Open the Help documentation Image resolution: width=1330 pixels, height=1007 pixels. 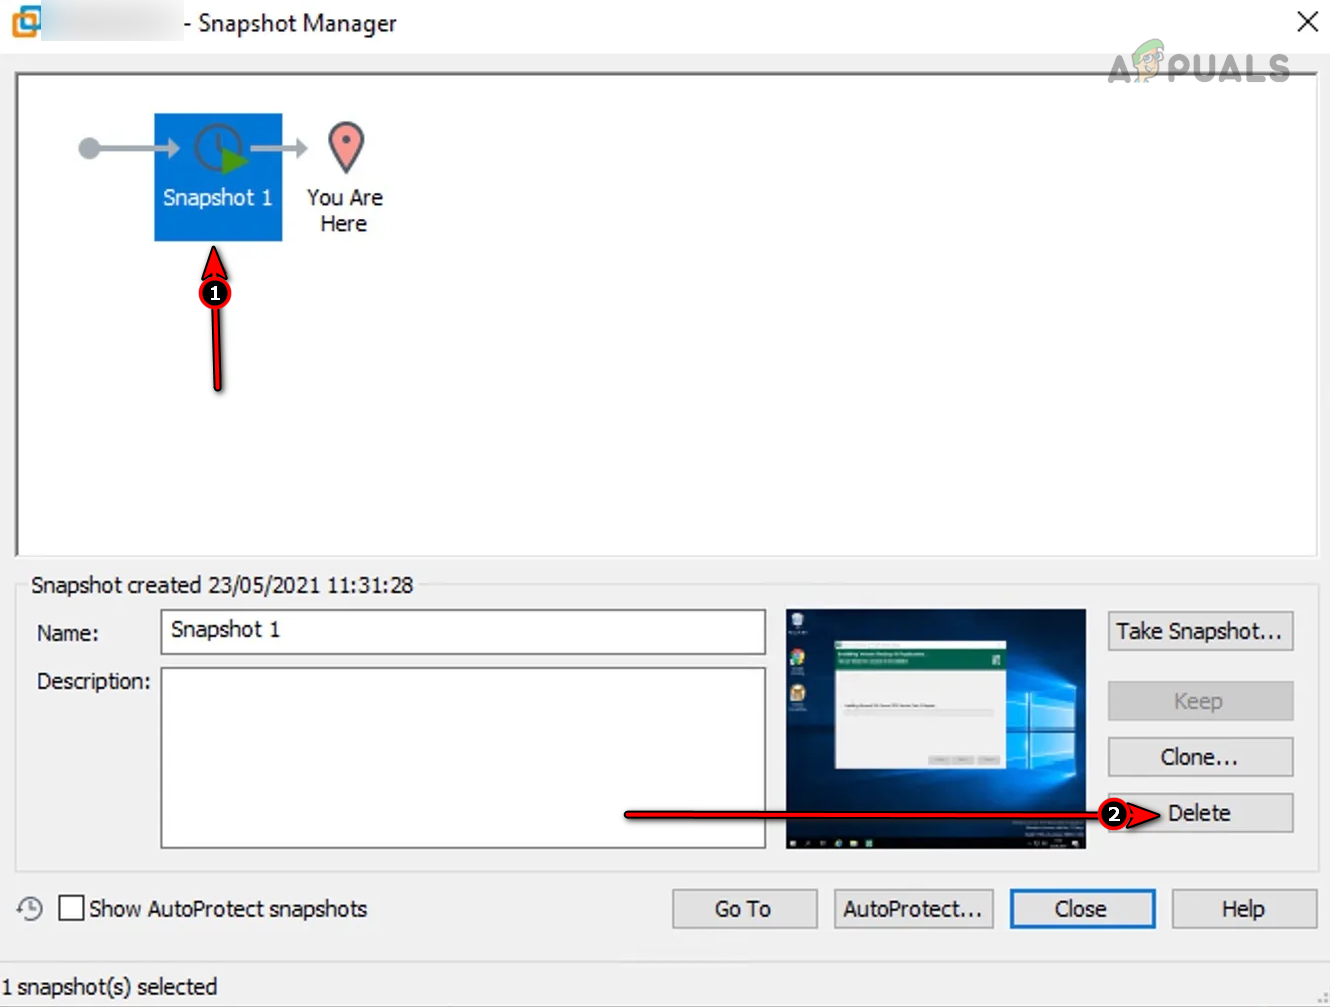[1243, 909]
